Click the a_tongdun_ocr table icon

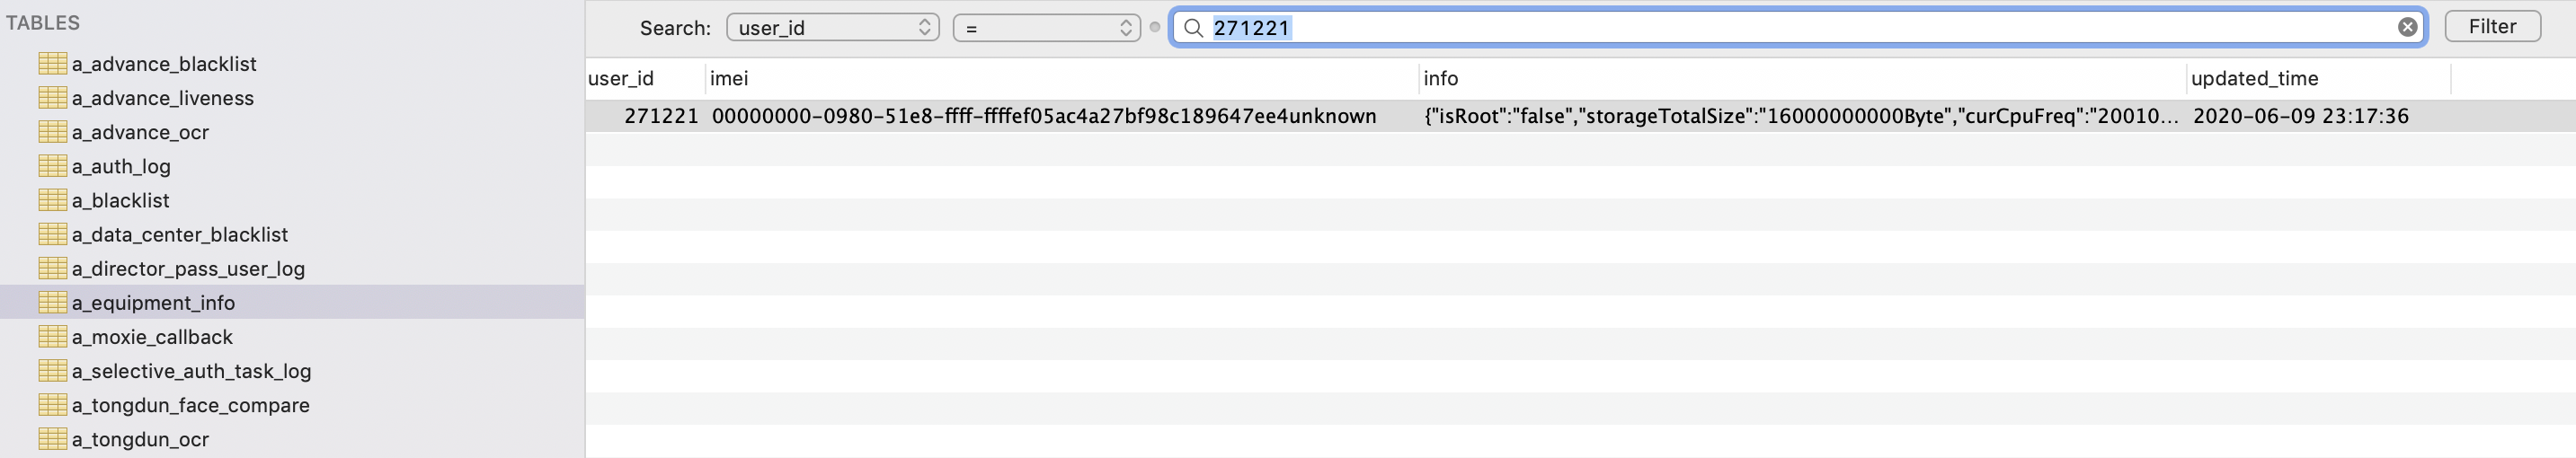[x=53, y=439]
